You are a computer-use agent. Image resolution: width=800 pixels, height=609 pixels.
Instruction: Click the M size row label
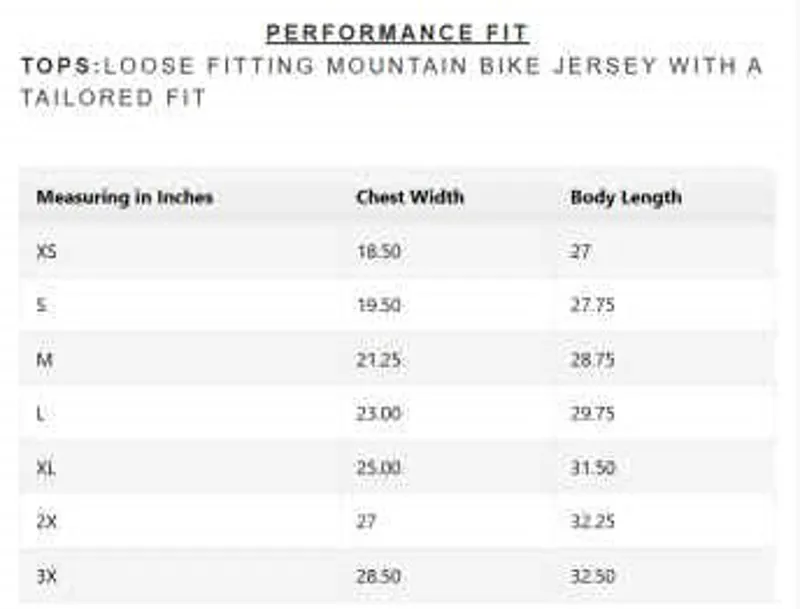pyautogui.click(x=44, y=360)
